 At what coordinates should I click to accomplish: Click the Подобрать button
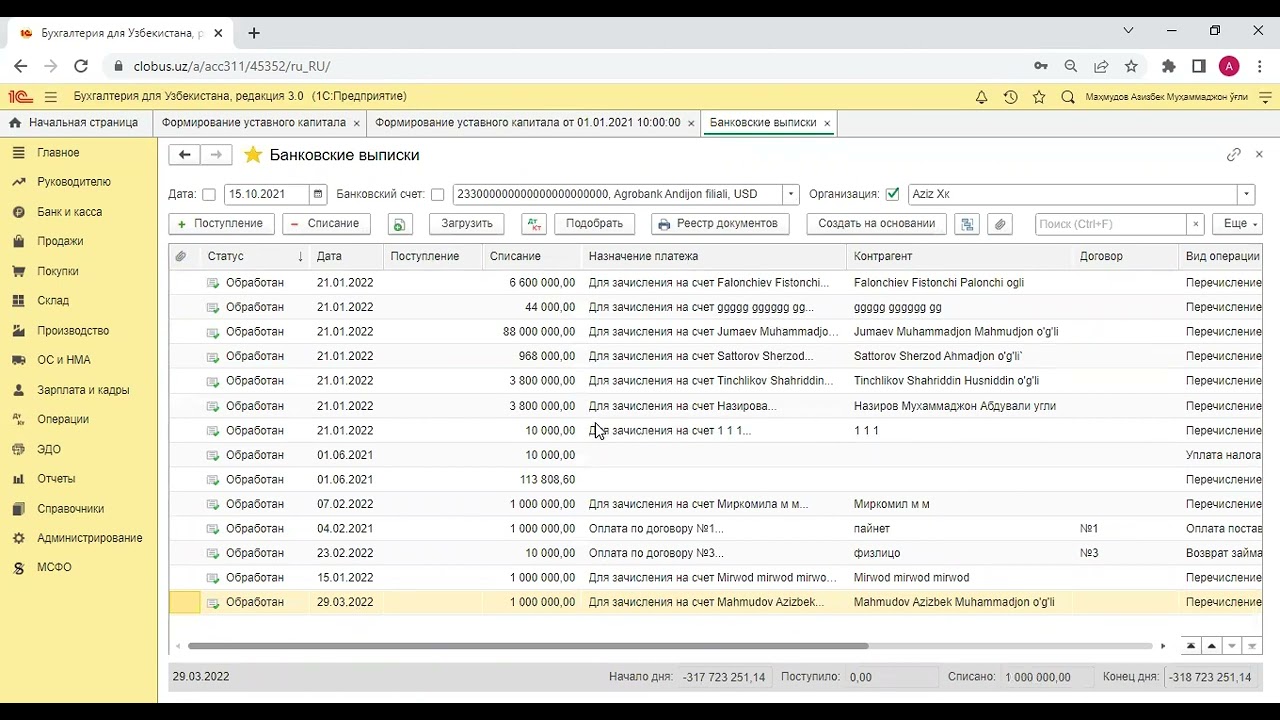tap(594, 224)
